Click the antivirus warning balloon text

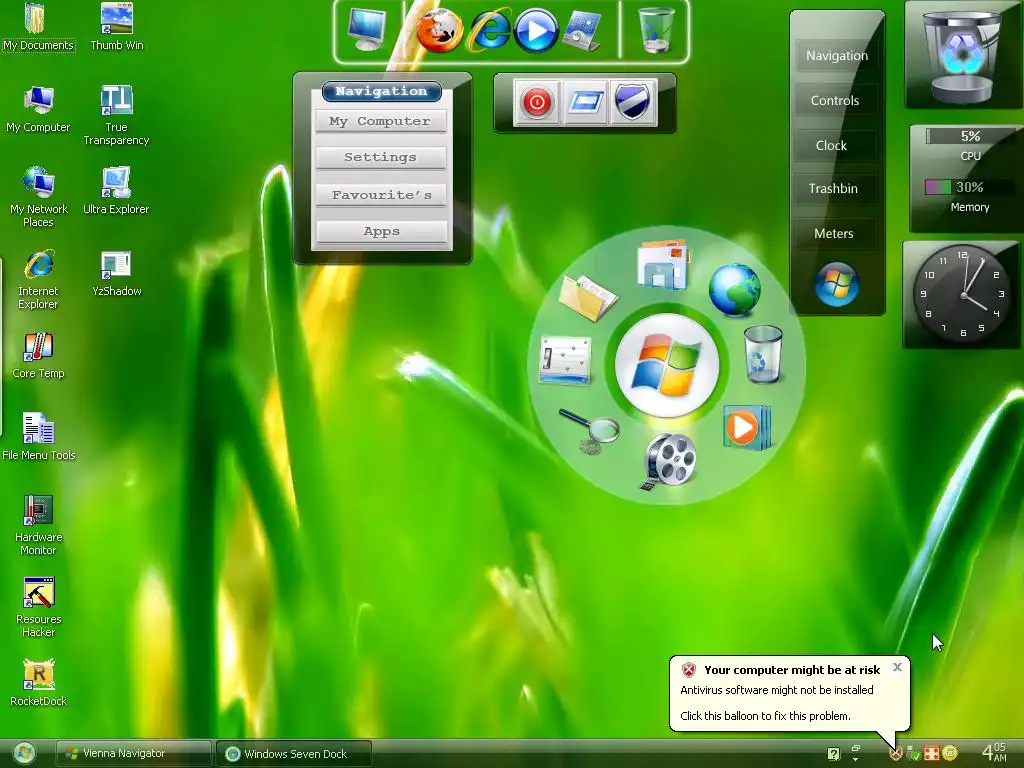pyautogui.click(x=776, y=690)
